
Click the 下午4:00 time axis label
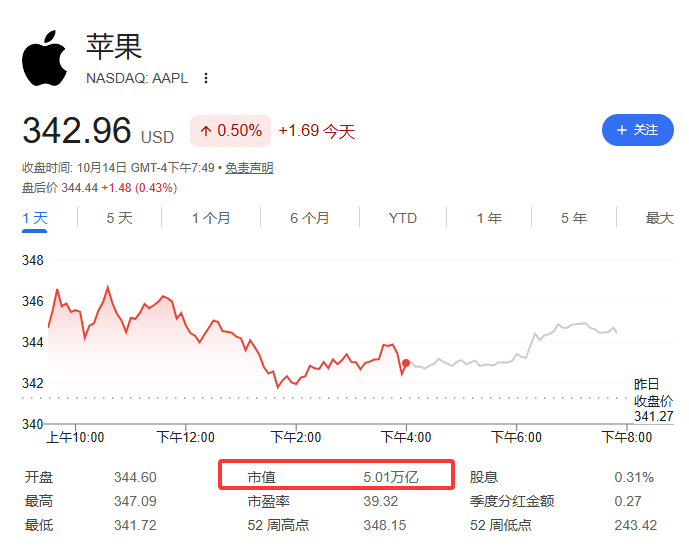click(406, 437)
